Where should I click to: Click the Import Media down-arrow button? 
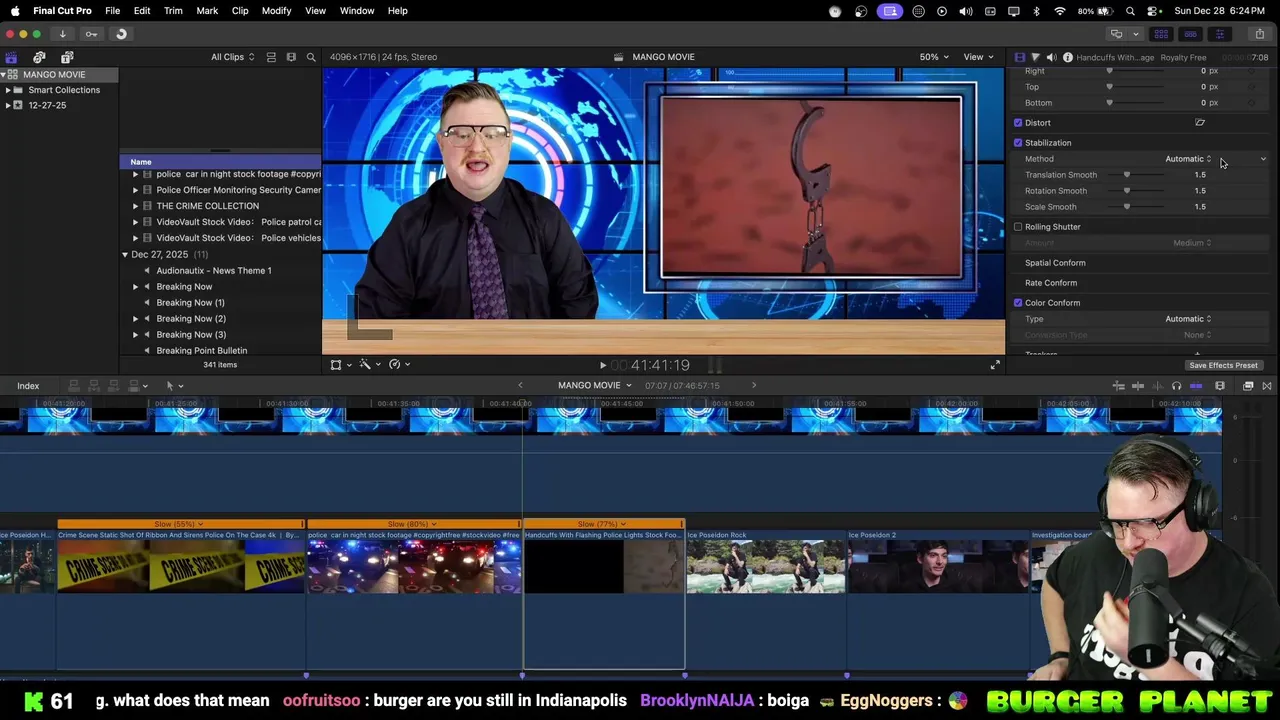tap(62, 34)
